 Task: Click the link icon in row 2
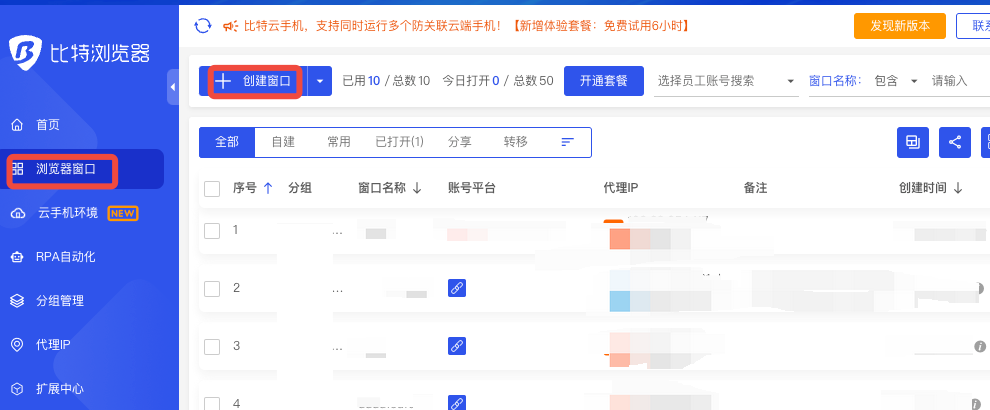pyautogui.click(x=456, y=288)
